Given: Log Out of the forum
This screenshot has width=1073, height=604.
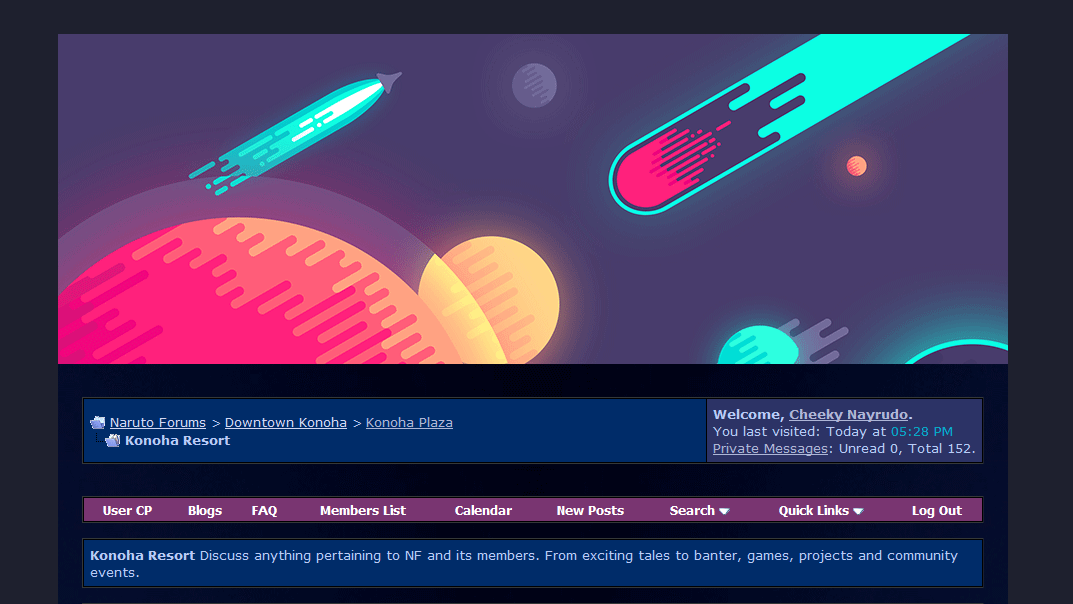Looking at the screenshot, I should [x=936, y=510].
